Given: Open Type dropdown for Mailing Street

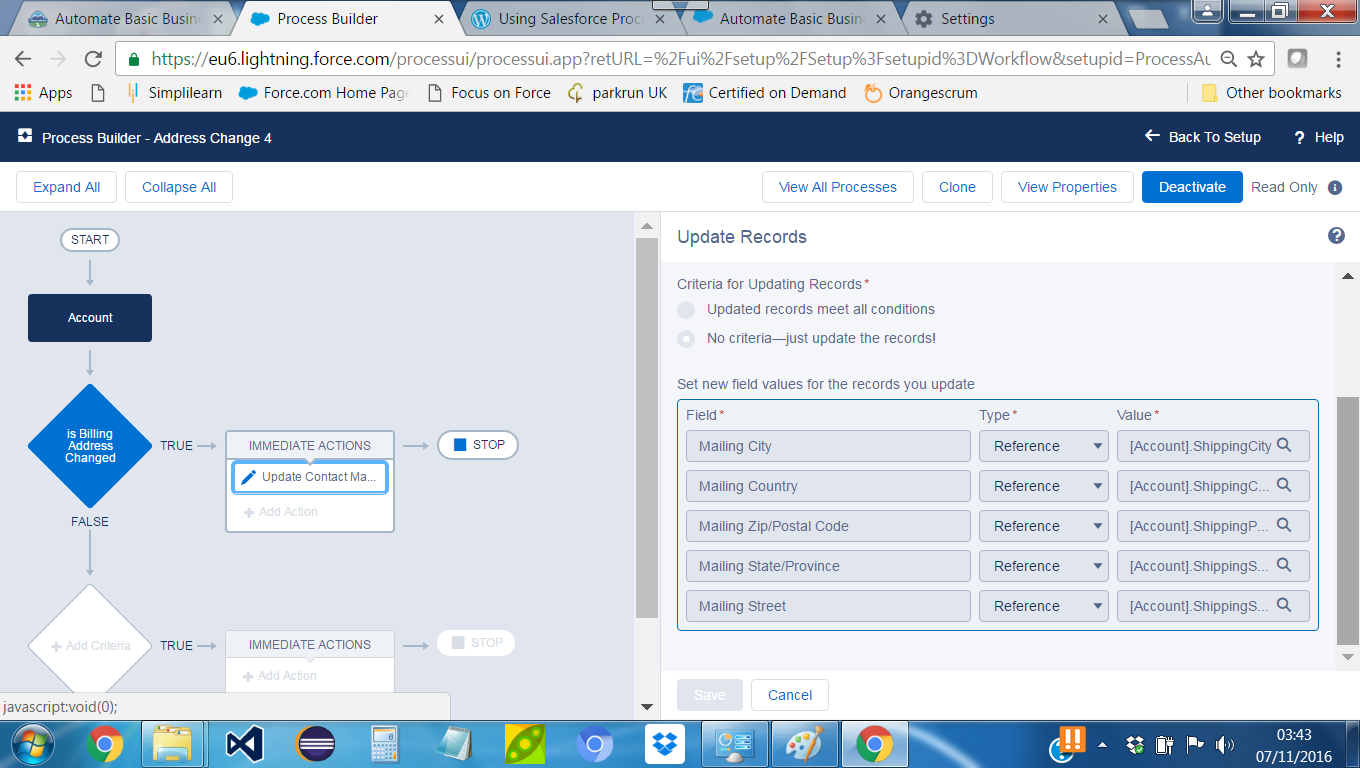Looking at the screenshot, I should point(1044,606).
